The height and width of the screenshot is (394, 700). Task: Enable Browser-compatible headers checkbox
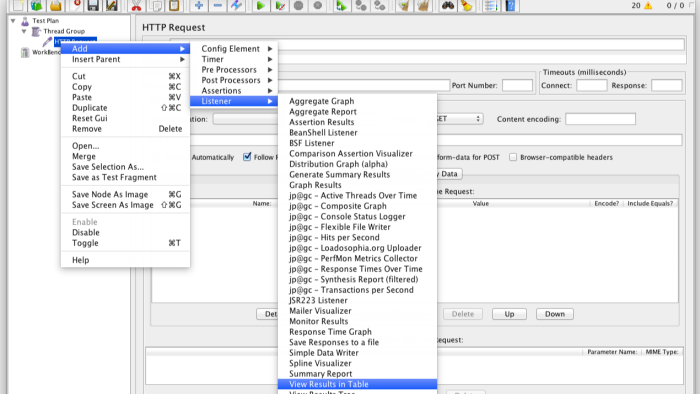[513, 157]
